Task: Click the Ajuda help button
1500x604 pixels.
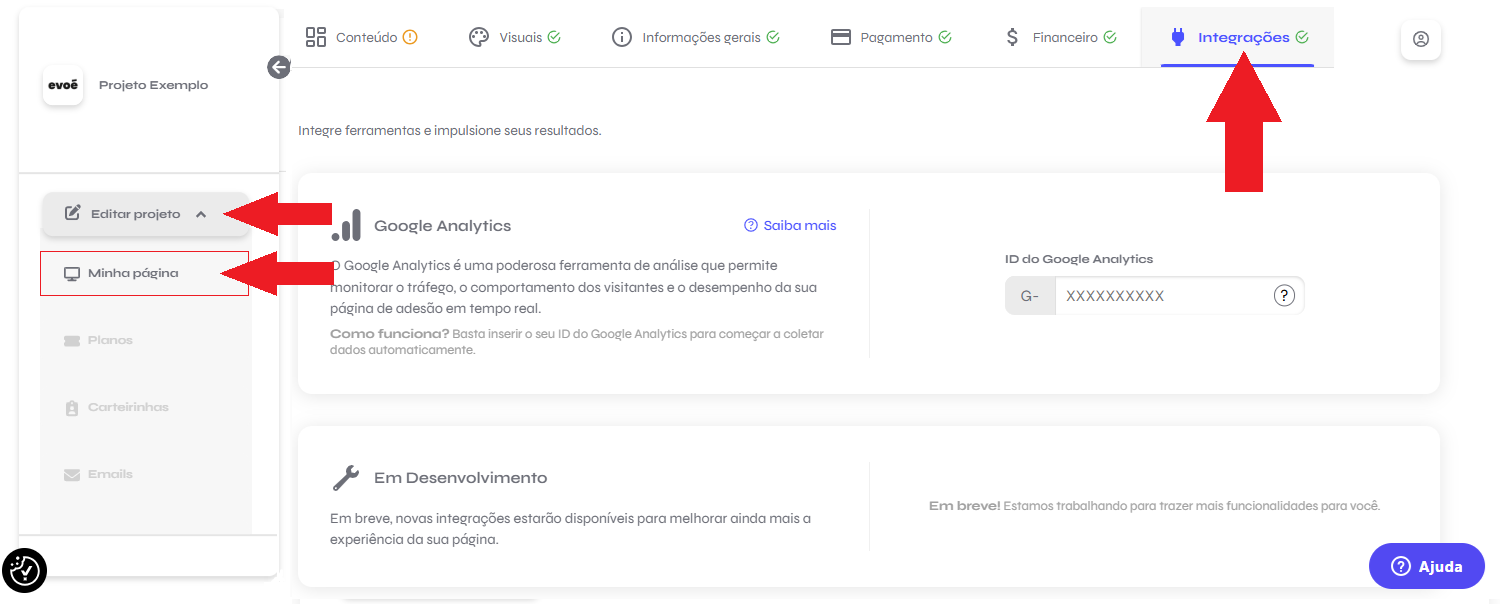Action: [1427, 566]
